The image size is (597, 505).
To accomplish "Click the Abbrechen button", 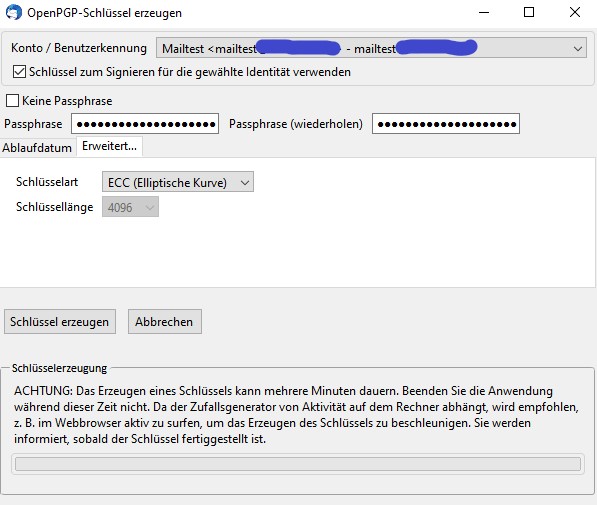I will 164,321.
